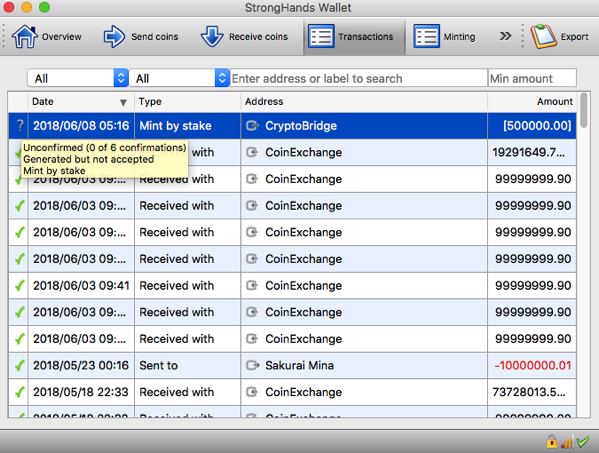Switch to the Send coins tab
This screenshot has height=453, width=599.
141,37
